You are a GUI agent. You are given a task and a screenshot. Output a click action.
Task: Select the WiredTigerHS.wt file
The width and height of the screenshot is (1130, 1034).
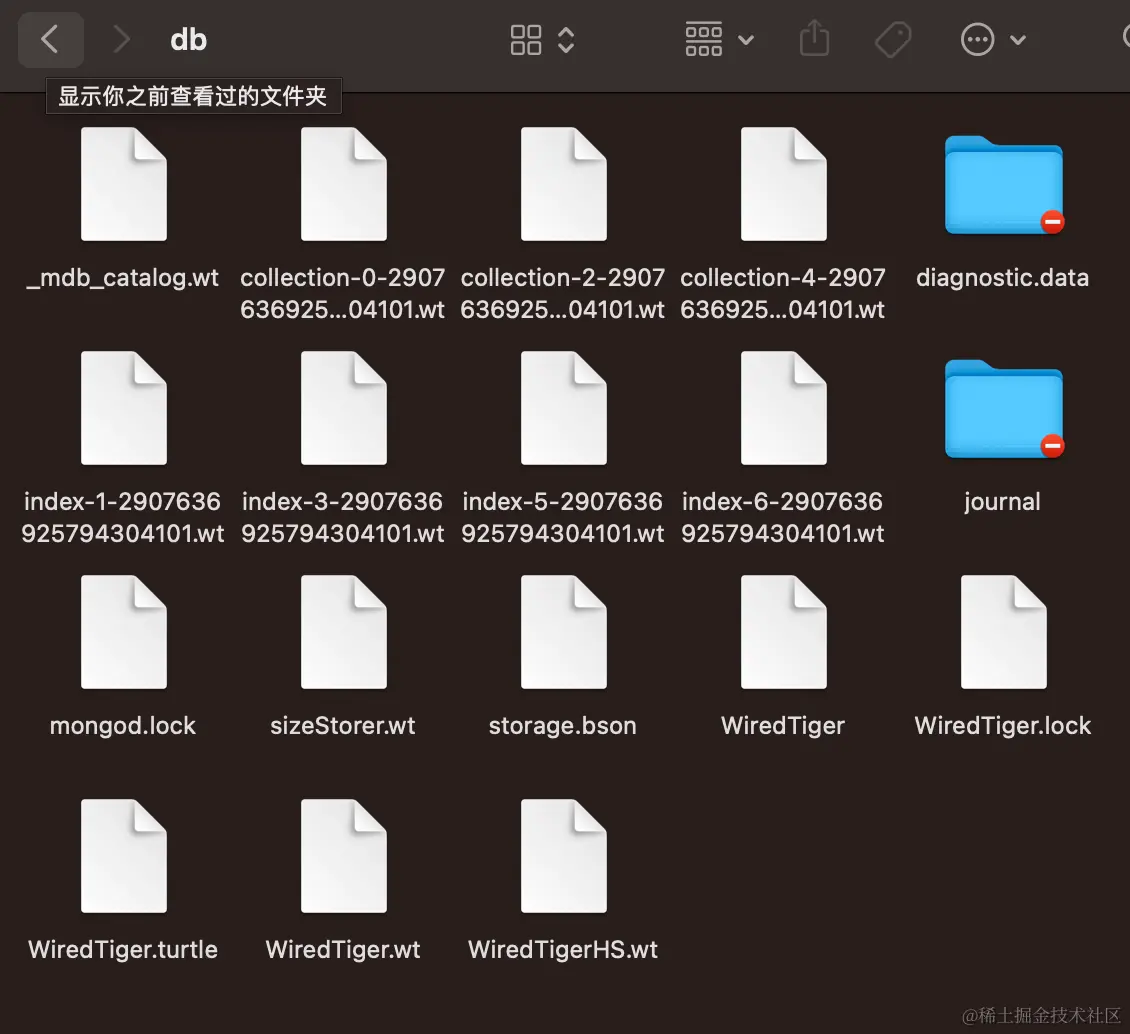[563, 856]
